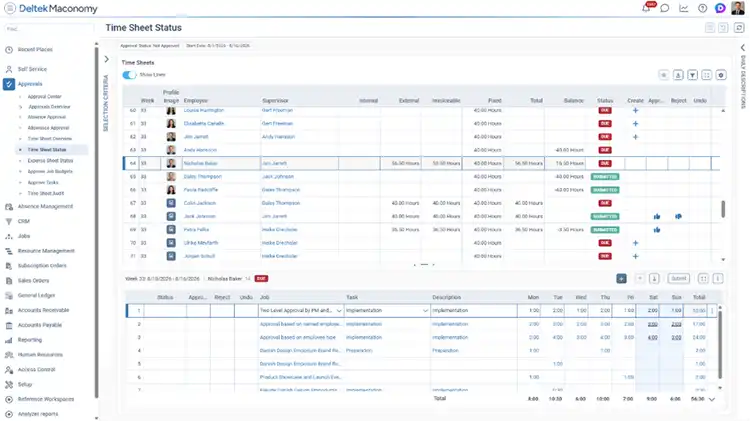The width and height of the screenshot is (750, 421).
Task: Click the filter icon in Time Sheets toolbar
Action: pyautogui.click(x=693, y=75)
